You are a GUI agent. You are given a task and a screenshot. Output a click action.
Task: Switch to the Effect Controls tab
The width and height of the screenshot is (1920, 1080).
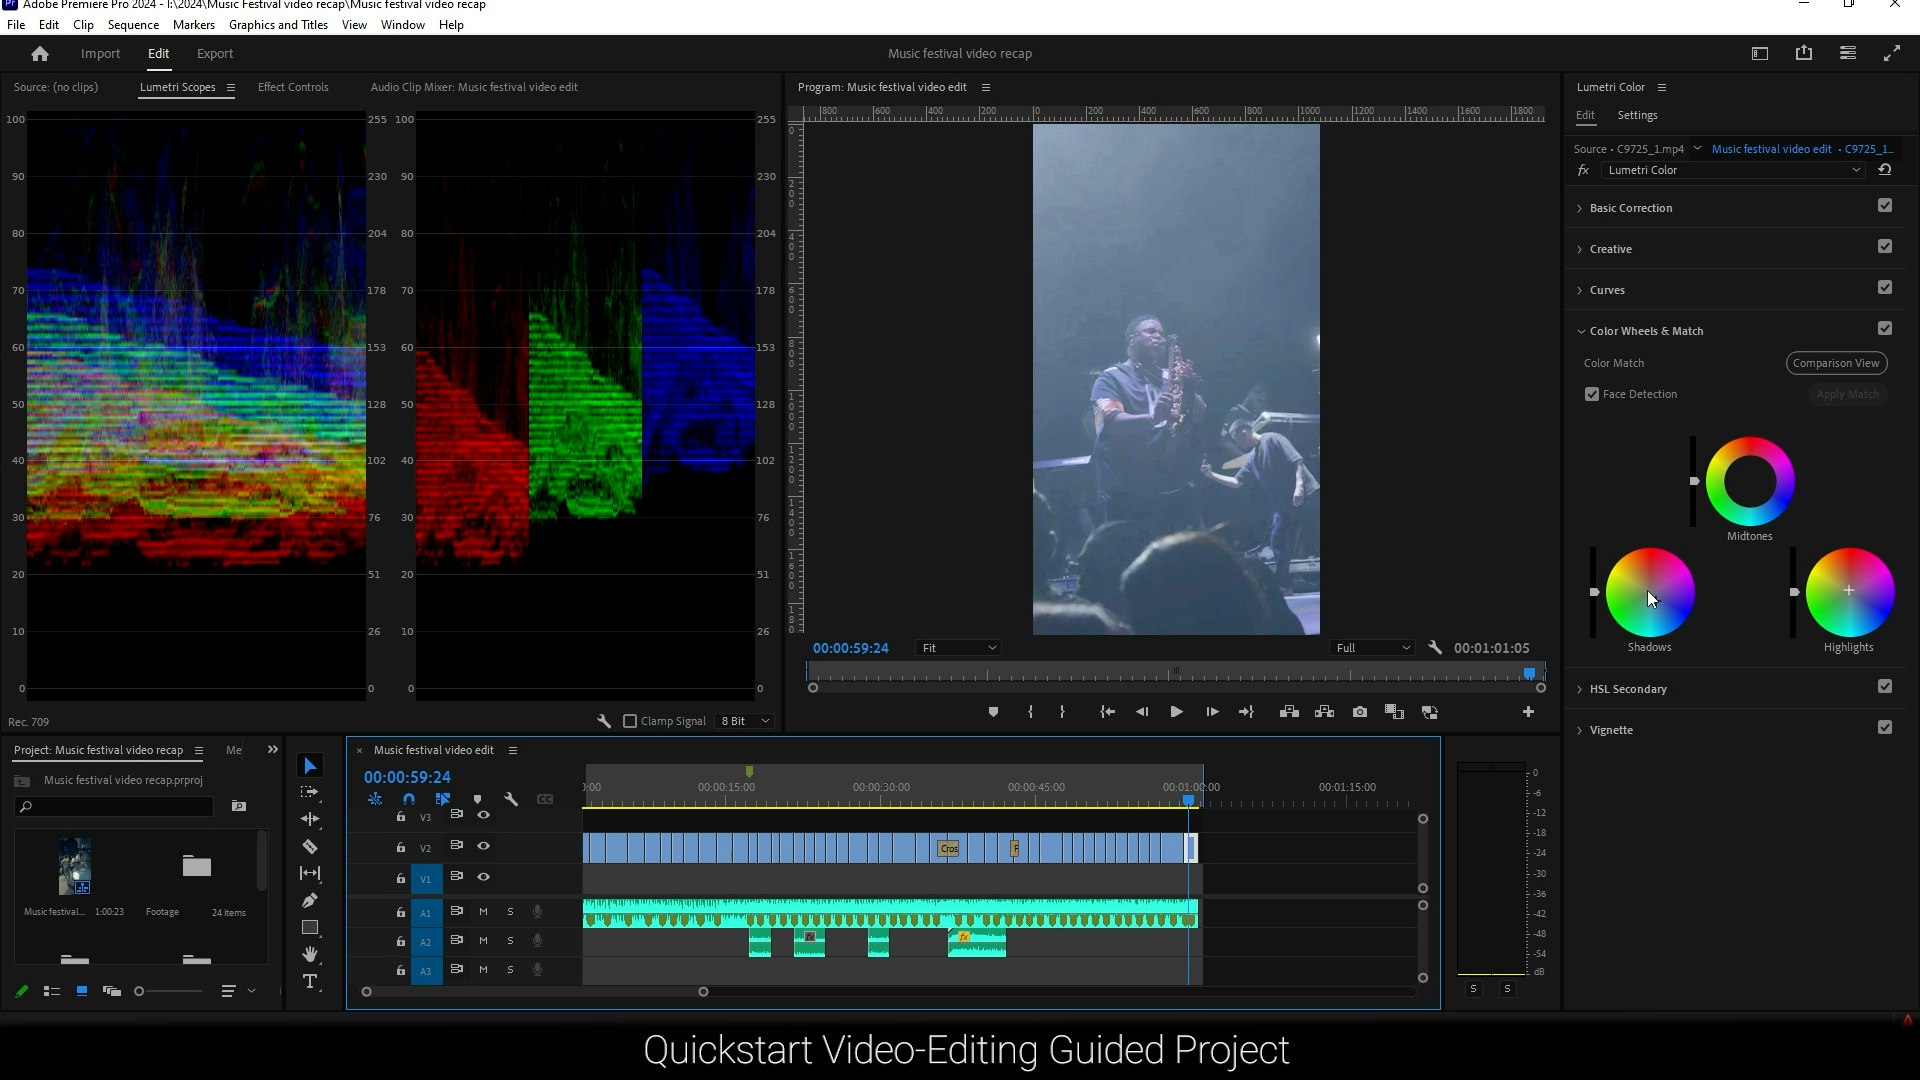(293, 87)
